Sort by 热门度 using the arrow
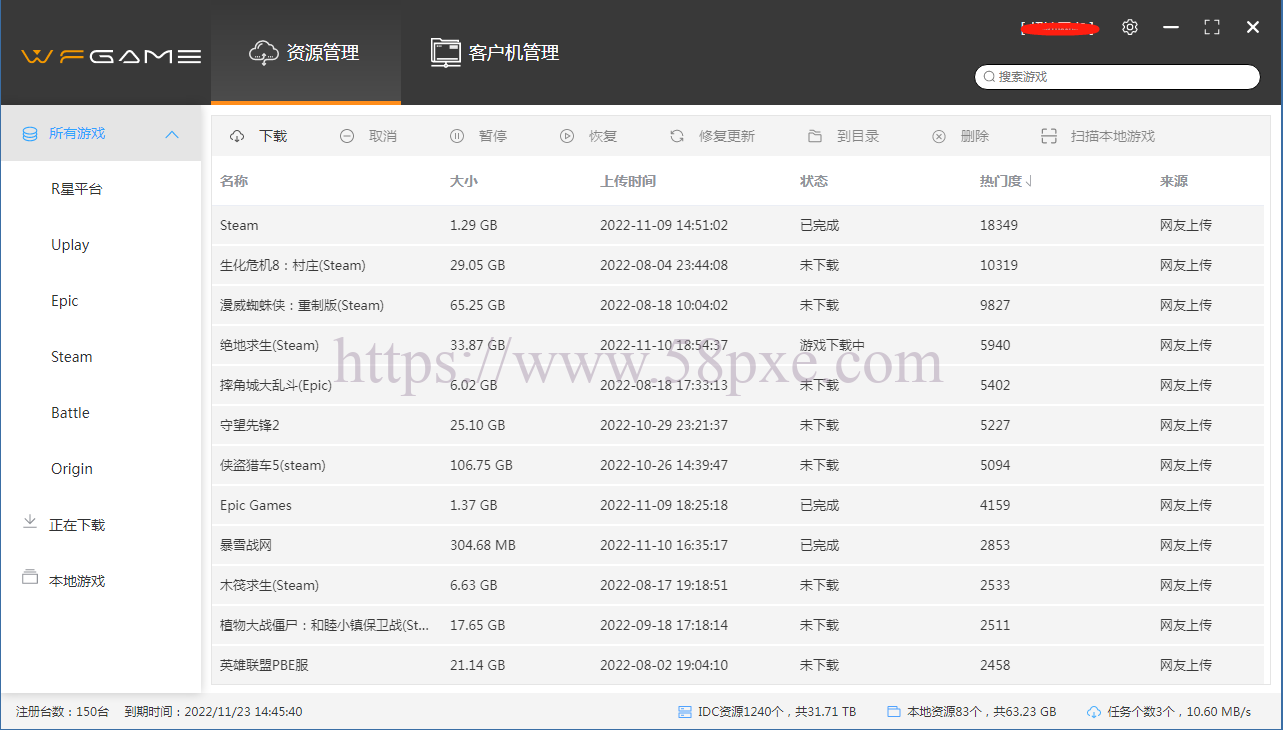Image resolution: width=1283 pixels, height=730 pixels. 1030,182
